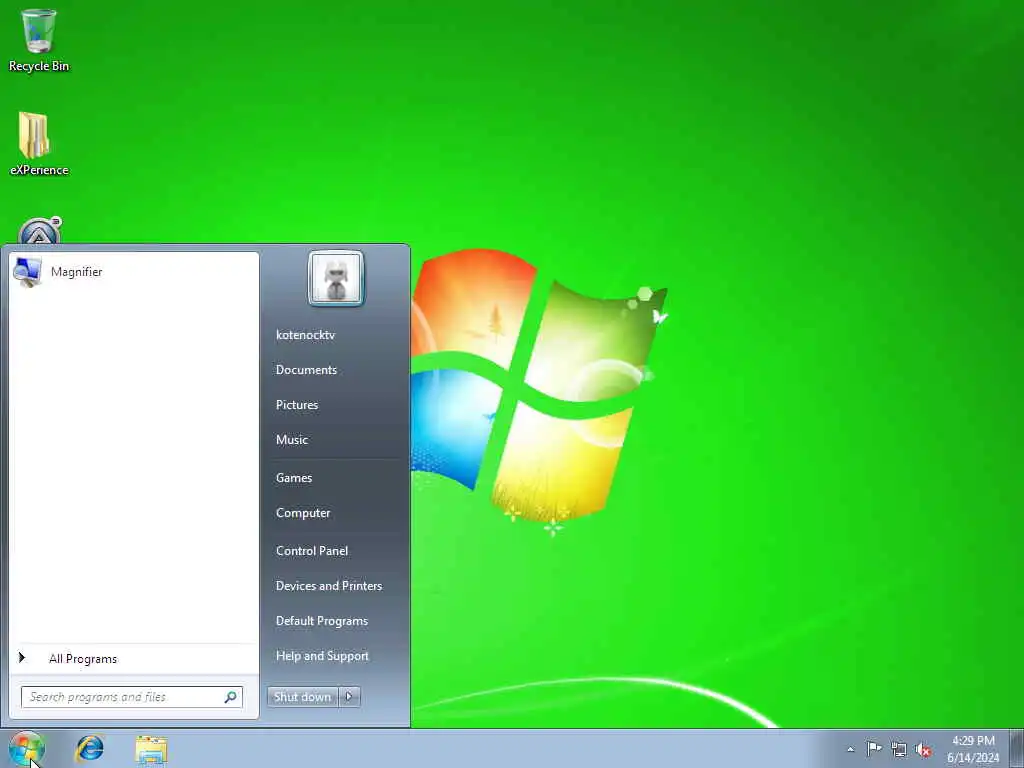Open Default Programs
The image size is (1024, 768).
[322, 621]
